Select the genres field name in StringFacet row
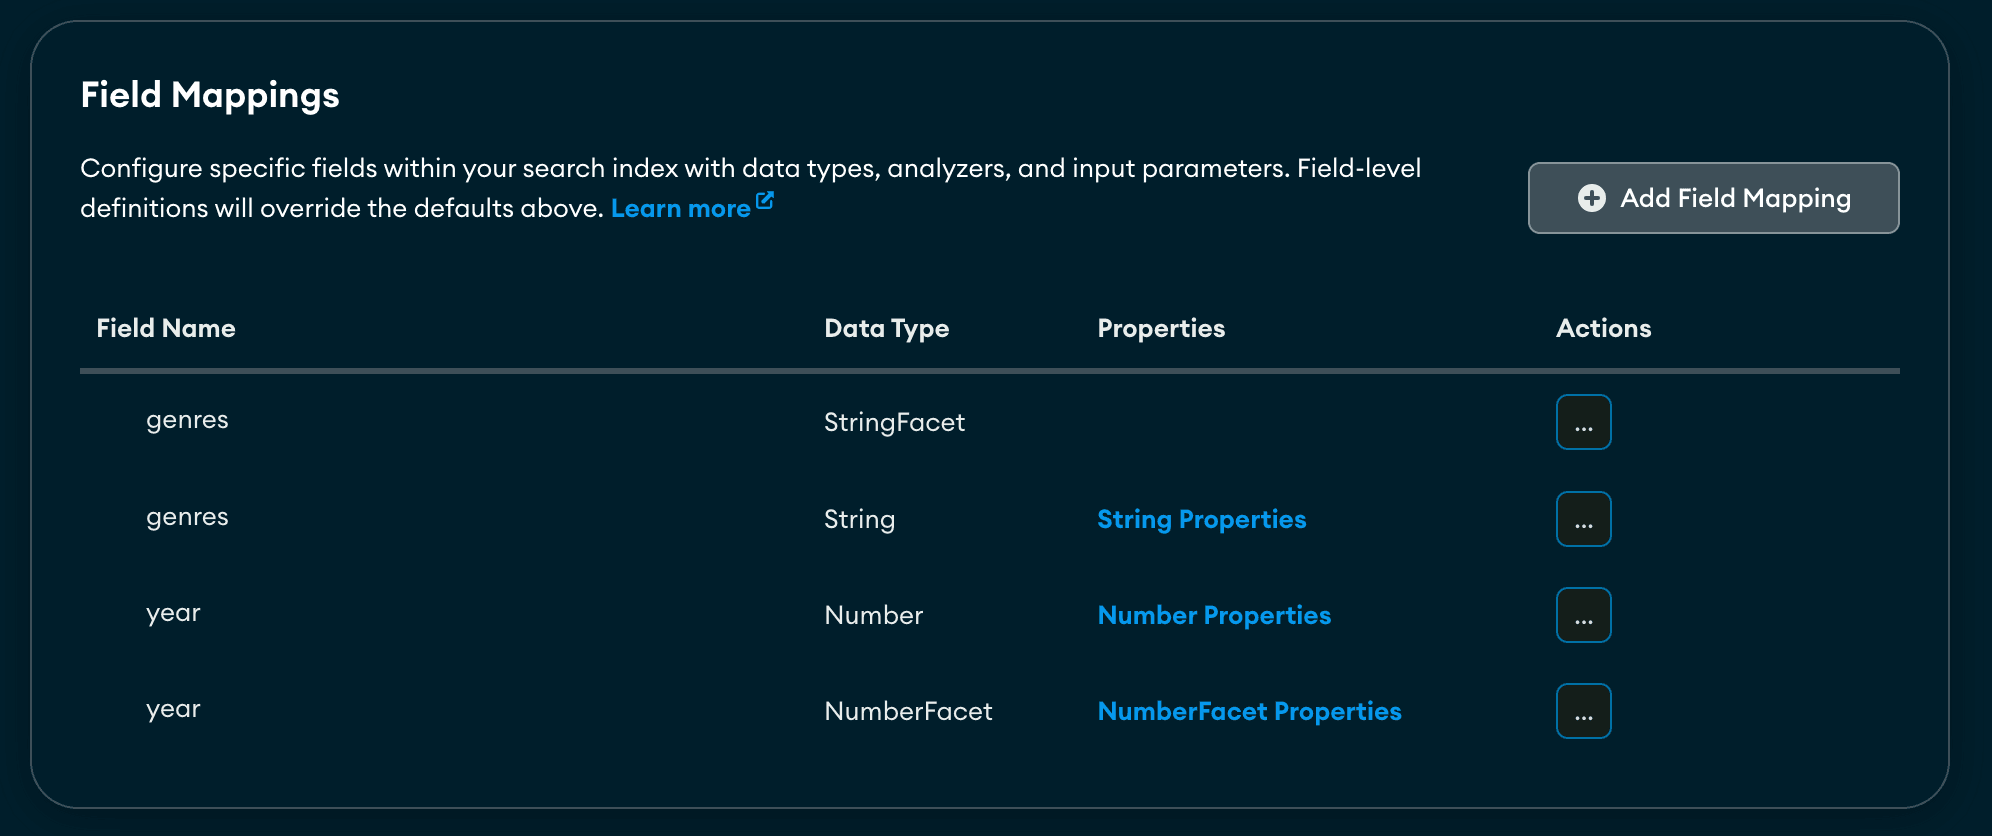 click(187, 420)
